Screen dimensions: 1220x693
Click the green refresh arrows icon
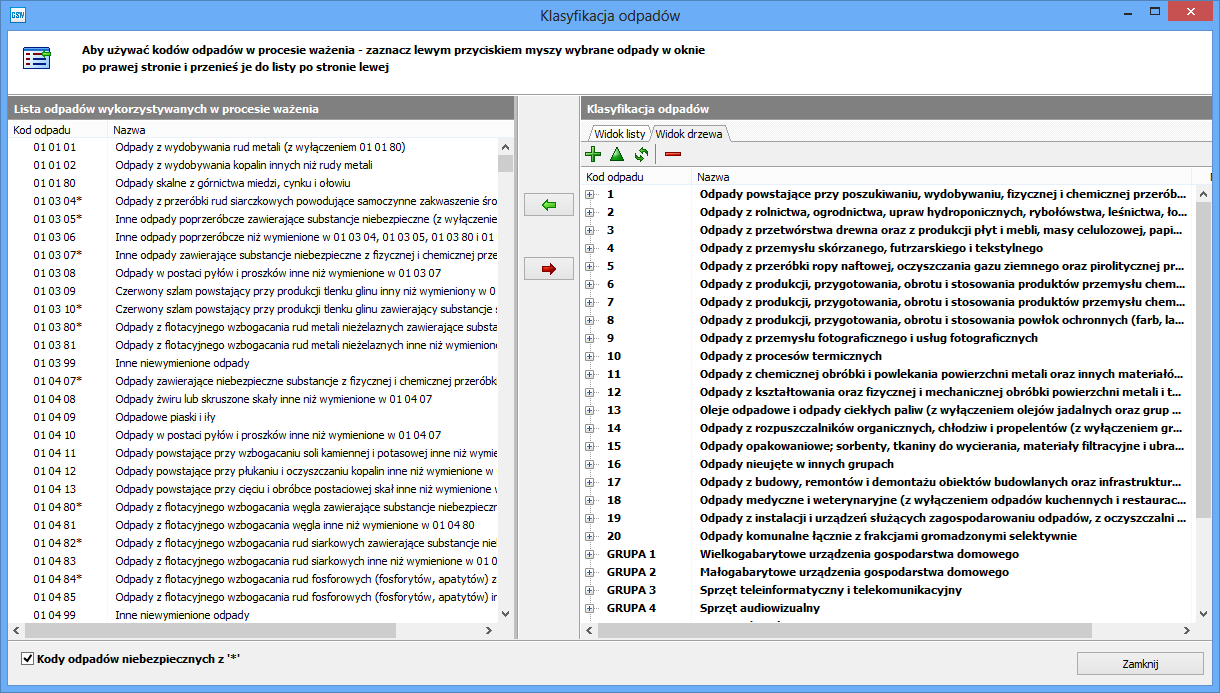pos(640,154)
